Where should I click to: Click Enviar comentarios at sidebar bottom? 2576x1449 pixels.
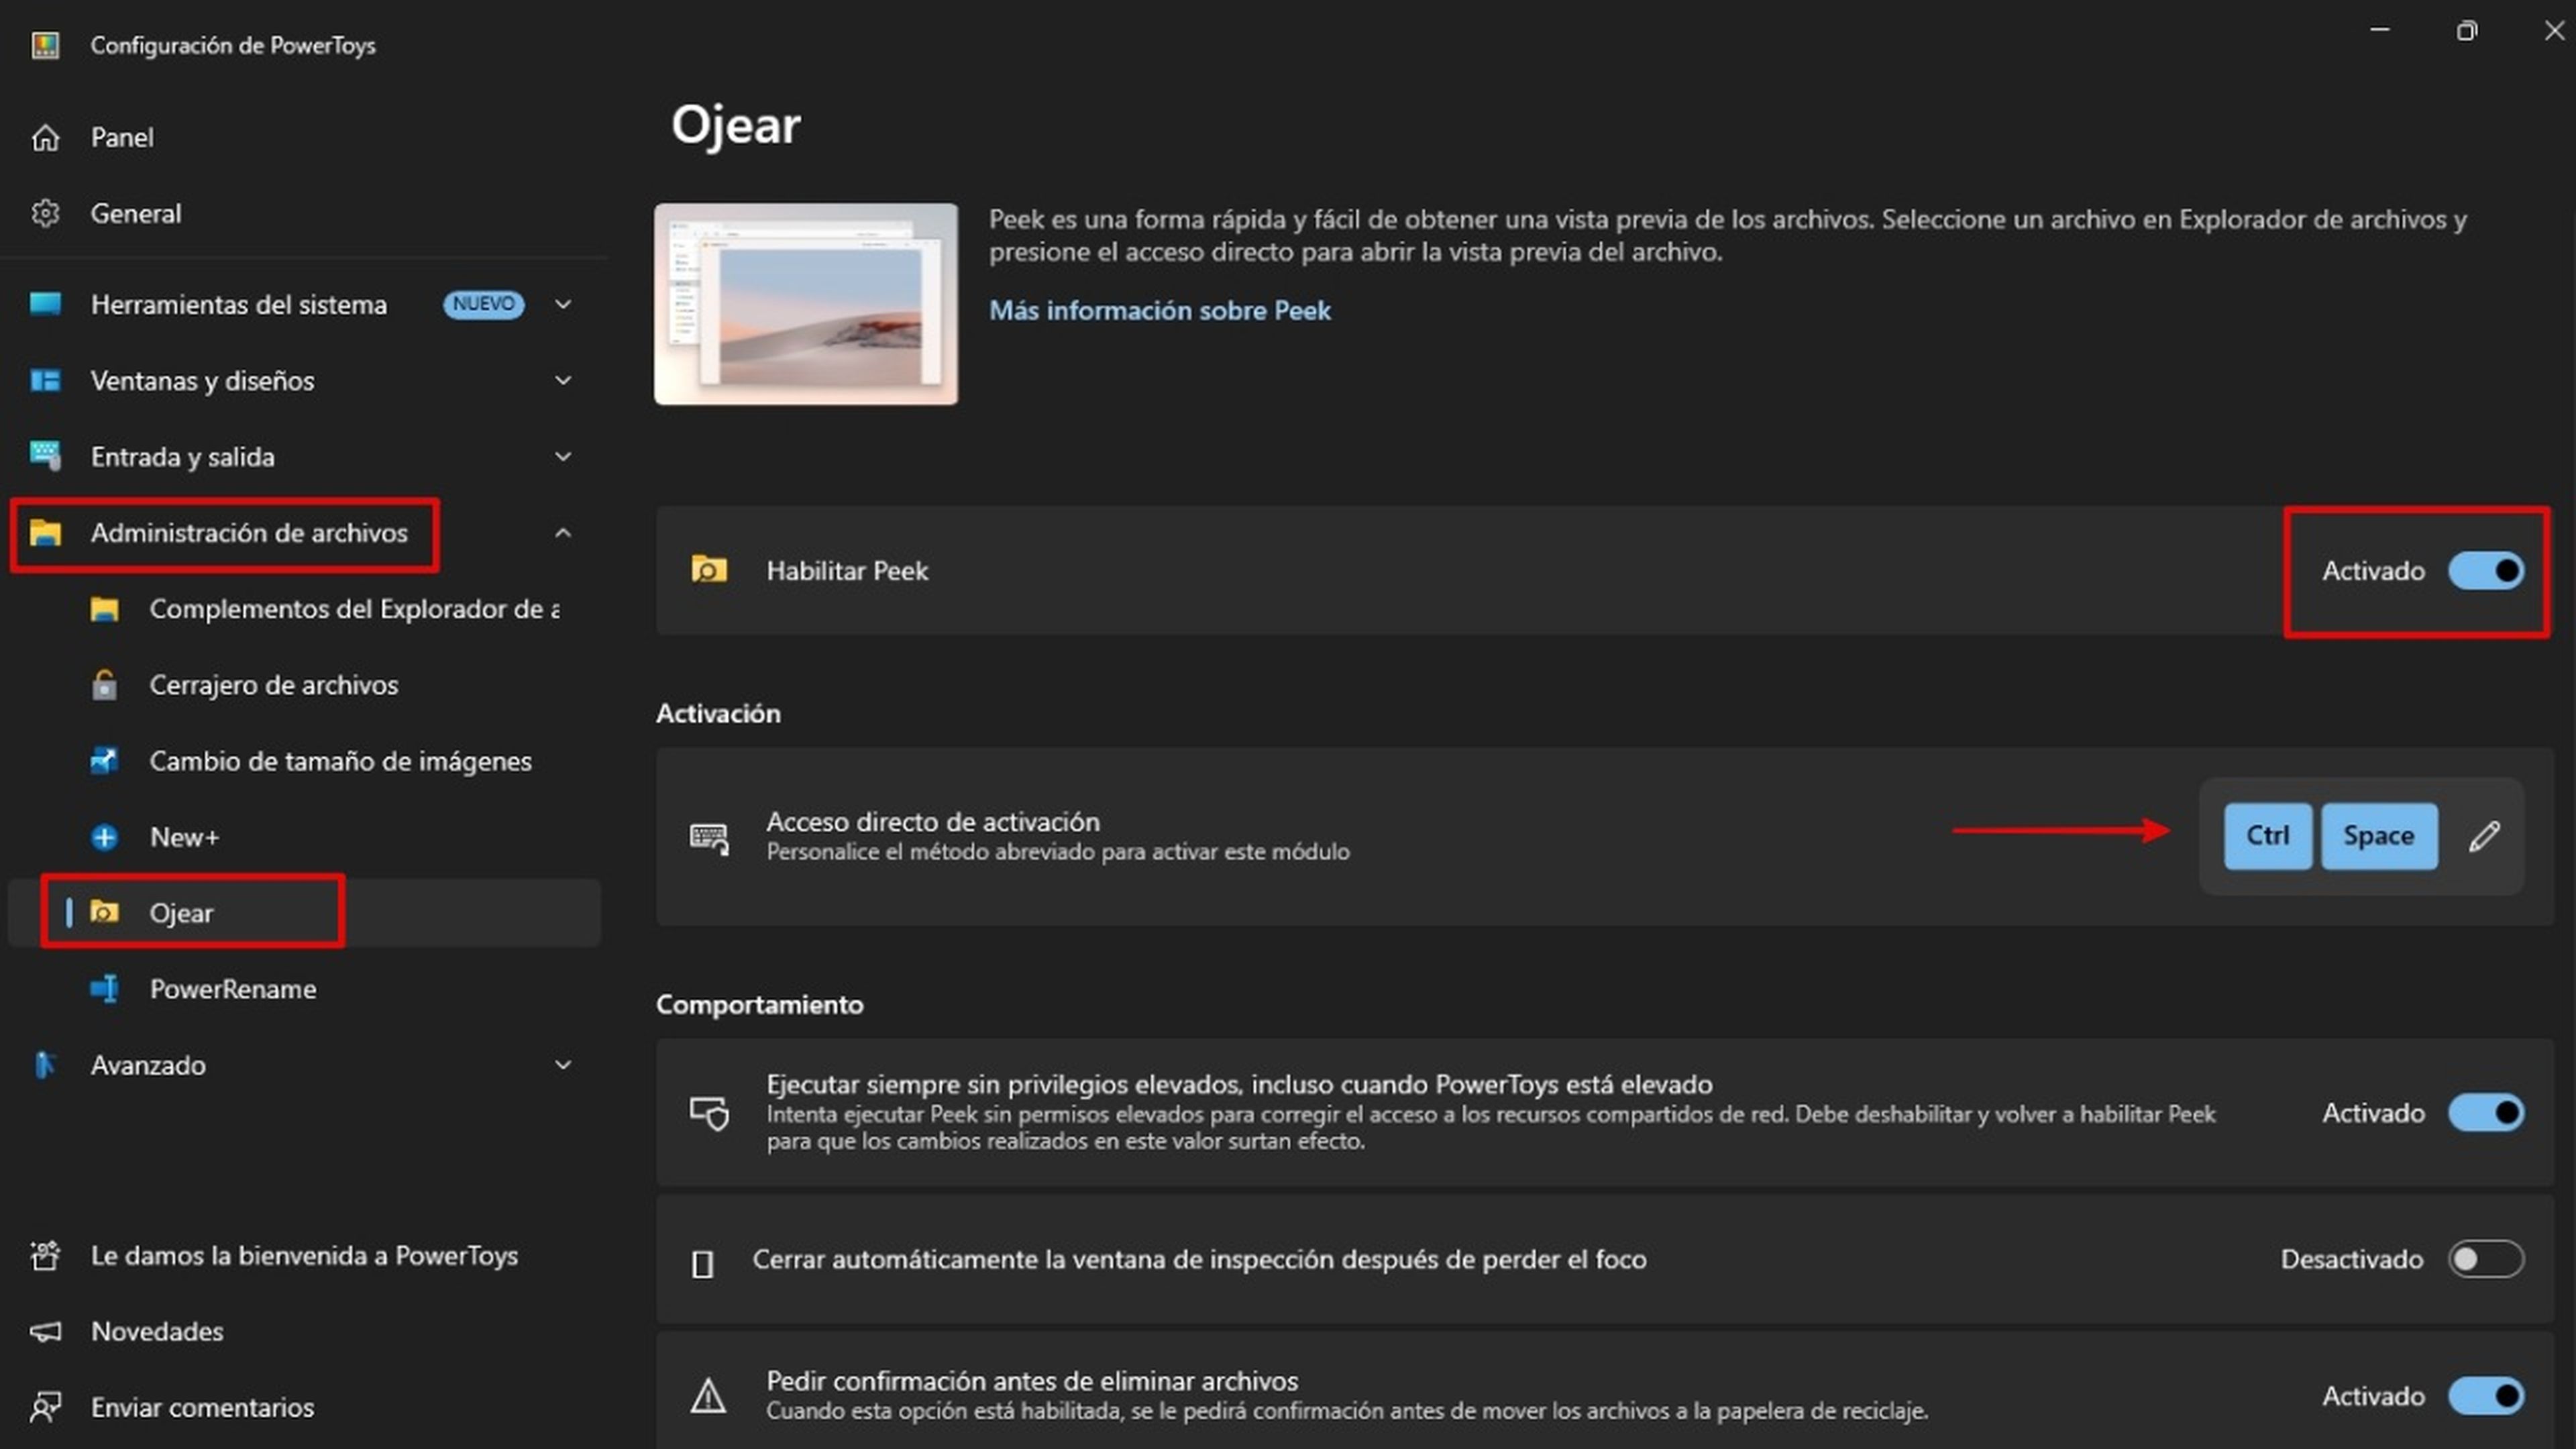pos(202,1407)
